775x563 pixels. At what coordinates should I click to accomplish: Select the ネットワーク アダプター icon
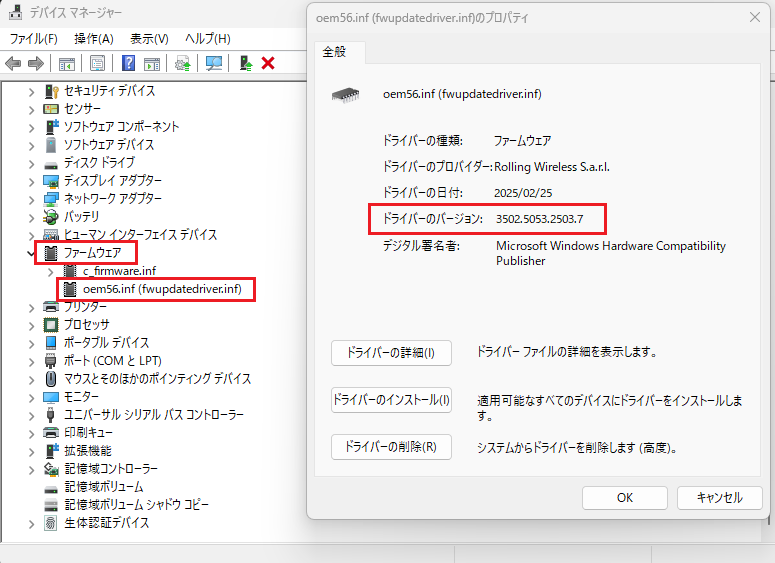(51, 199)
